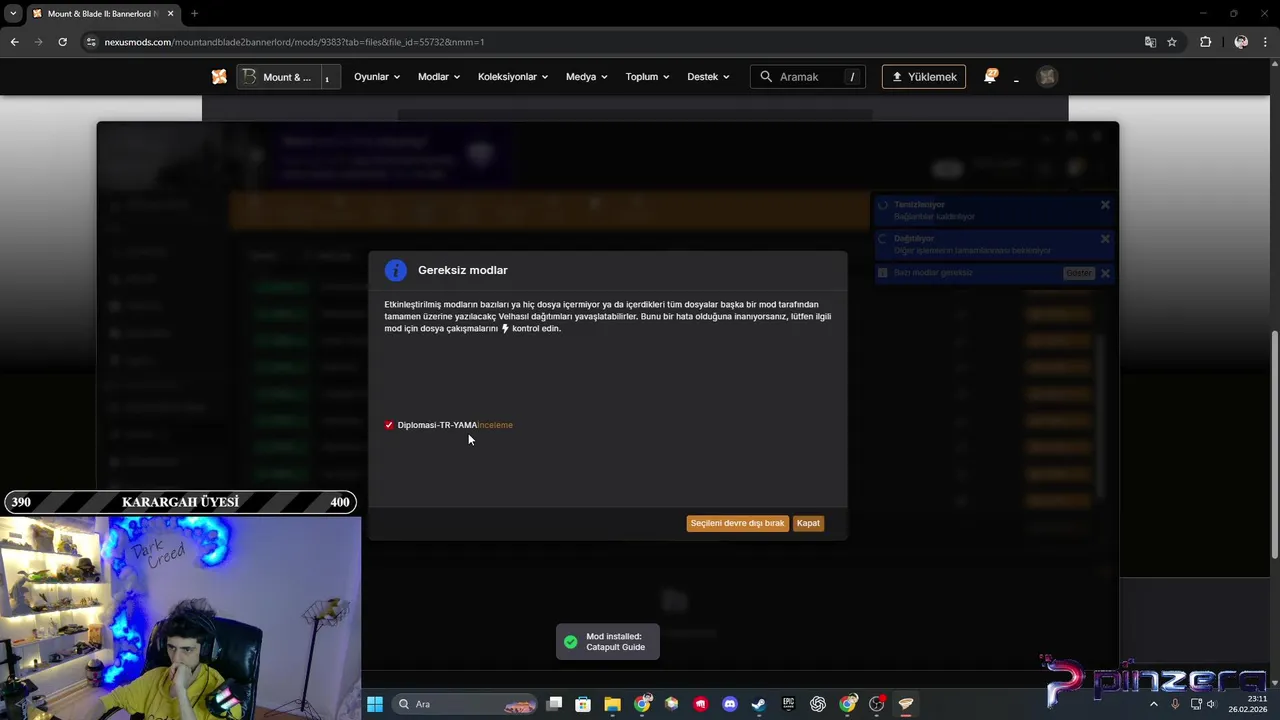Click the Aramak search field
Viewport: 1280px width, 720px height.
pyautogui.click(x=808, y=77)
